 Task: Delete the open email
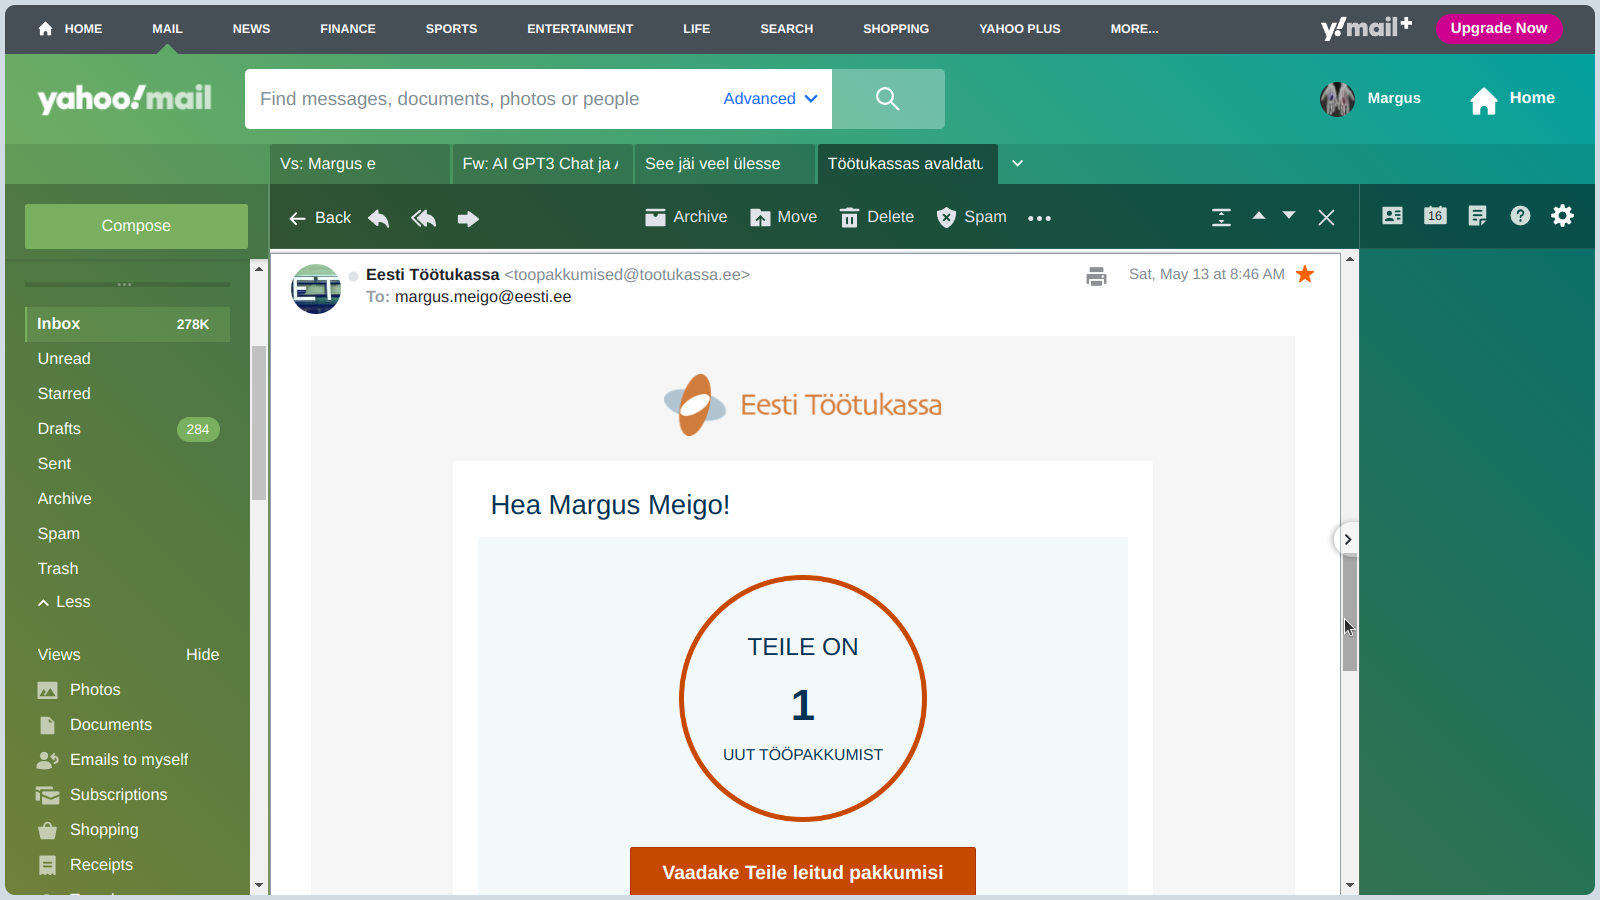pyautogui.click(x=877, y=217)
